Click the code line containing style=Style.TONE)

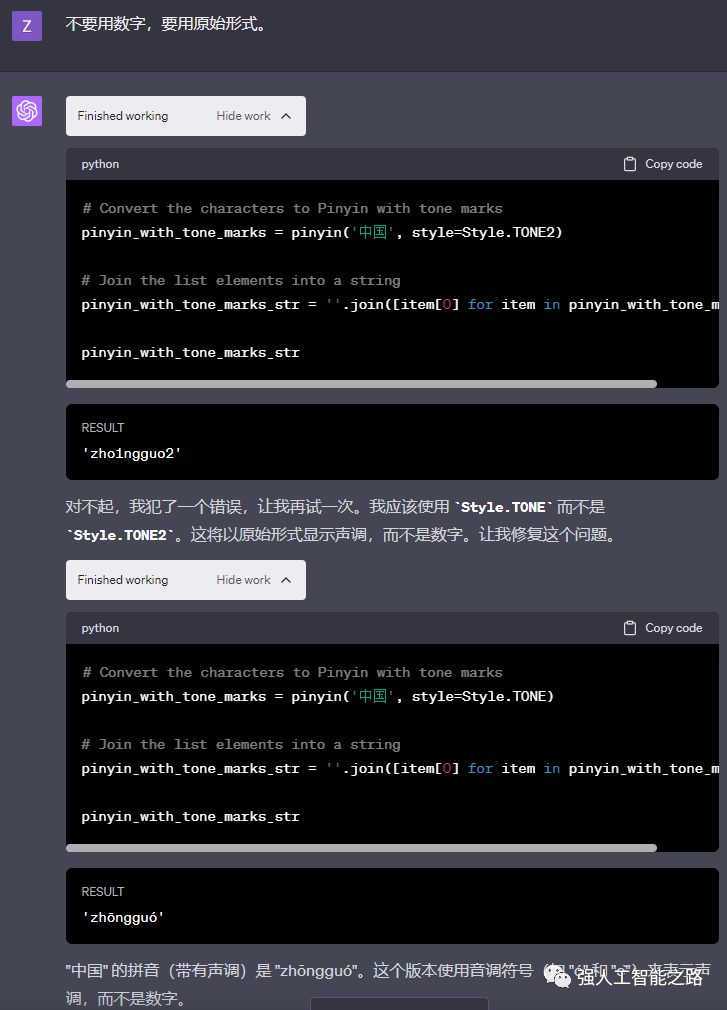pos(317,696)
